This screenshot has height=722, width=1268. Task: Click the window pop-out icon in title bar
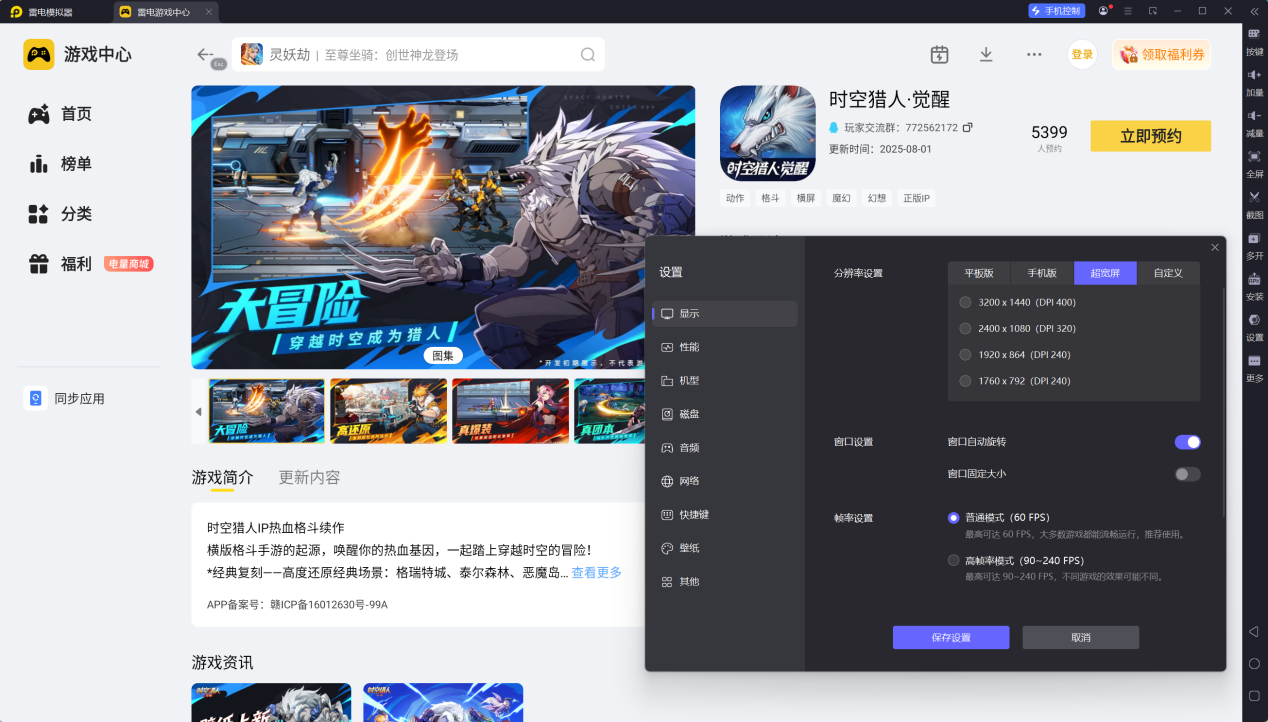pos(1153,11)
